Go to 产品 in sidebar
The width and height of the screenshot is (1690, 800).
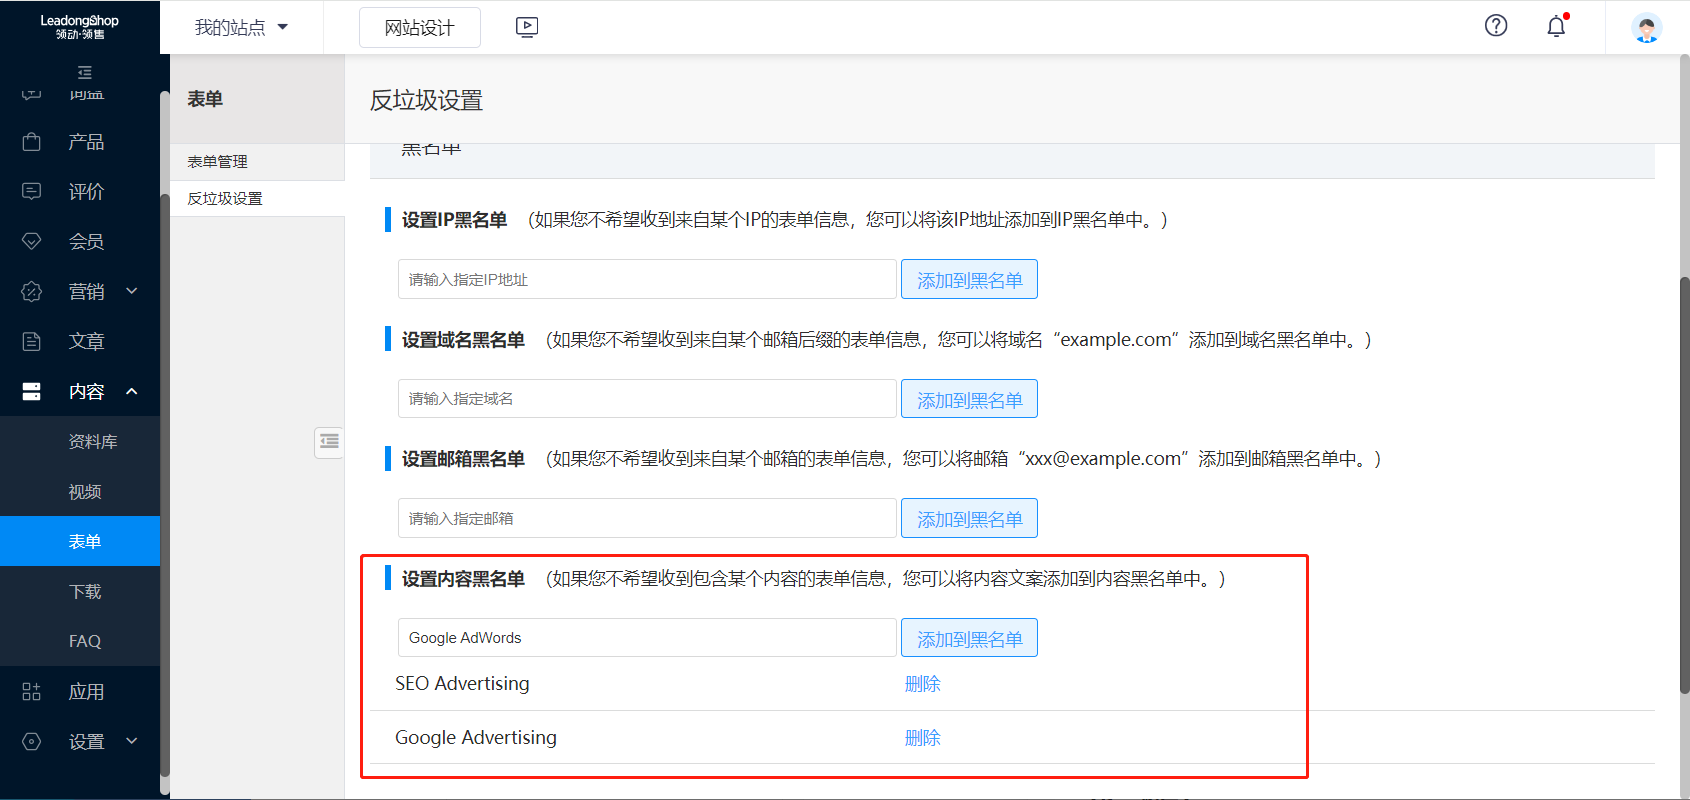pyautogui.click(x=86, y=141)
